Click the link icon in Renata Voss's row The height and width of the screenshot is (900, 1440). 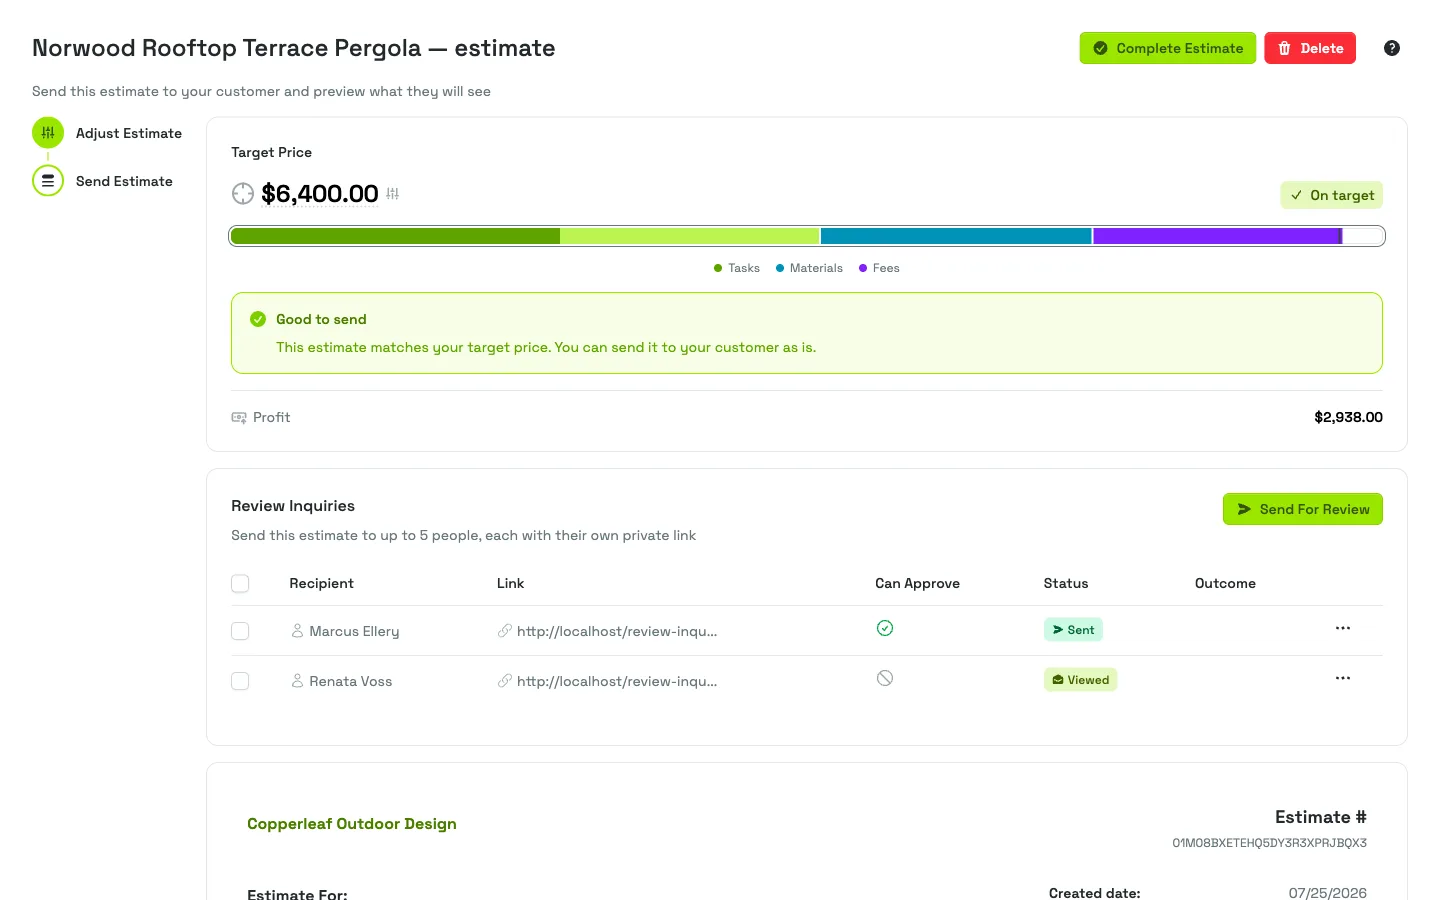(x=505, y=681)
